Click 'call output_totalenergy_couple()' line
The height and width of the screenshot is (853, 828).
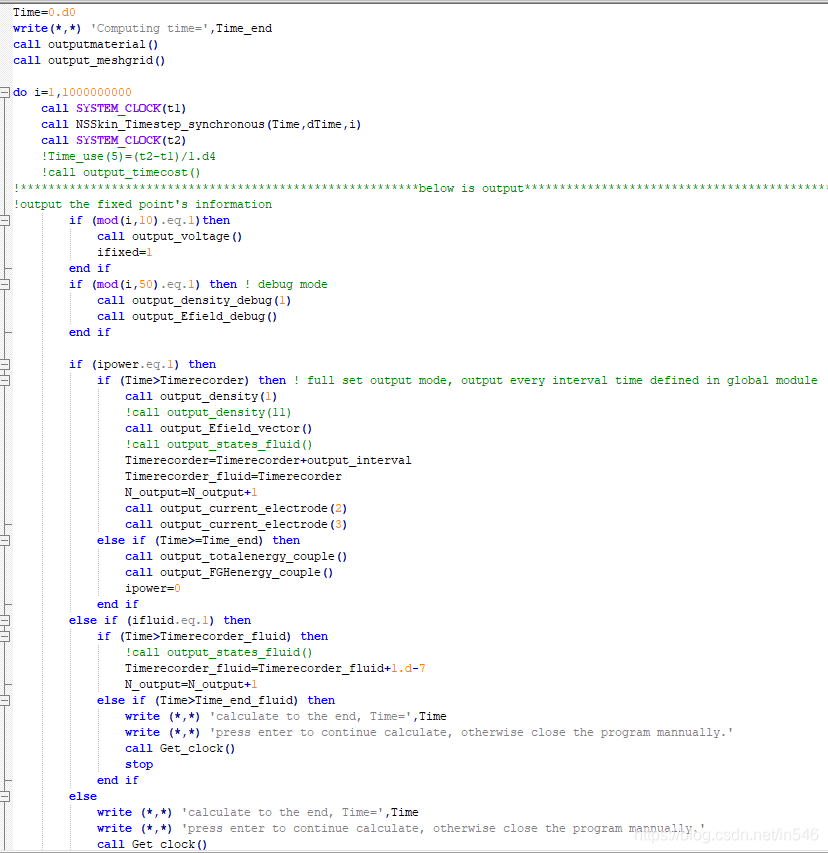(x=236, y=557)
